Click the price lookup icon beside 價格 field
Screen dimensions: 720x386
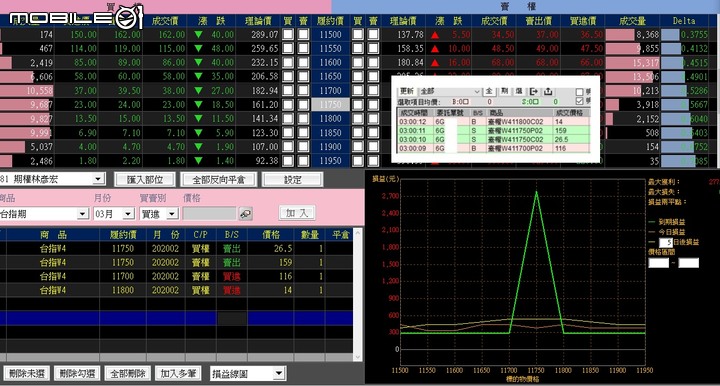[246, 213]
